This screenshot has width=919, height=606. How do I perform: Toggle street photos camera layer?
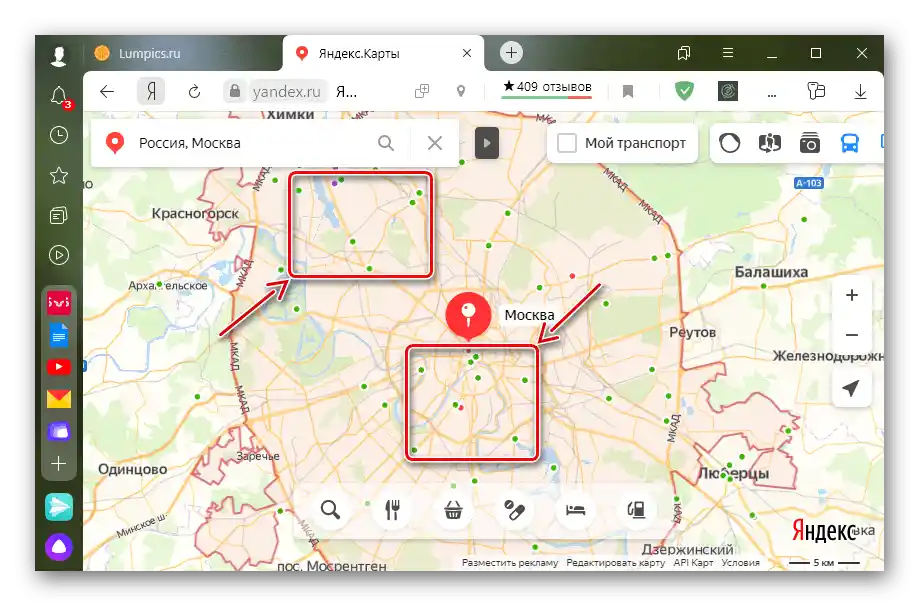[810, 143]
